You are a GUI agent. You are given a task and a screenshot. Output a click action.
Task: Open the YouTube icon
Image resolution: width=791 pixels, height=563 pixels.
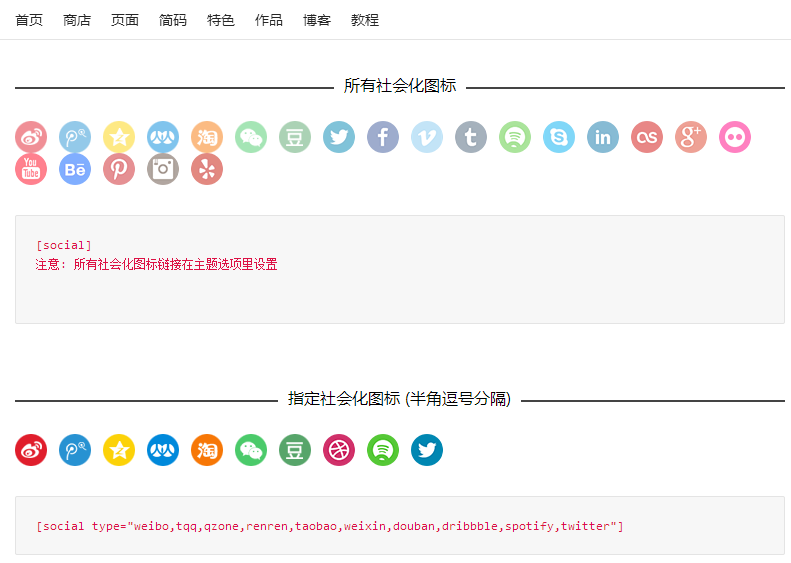(x=31, y=169)
